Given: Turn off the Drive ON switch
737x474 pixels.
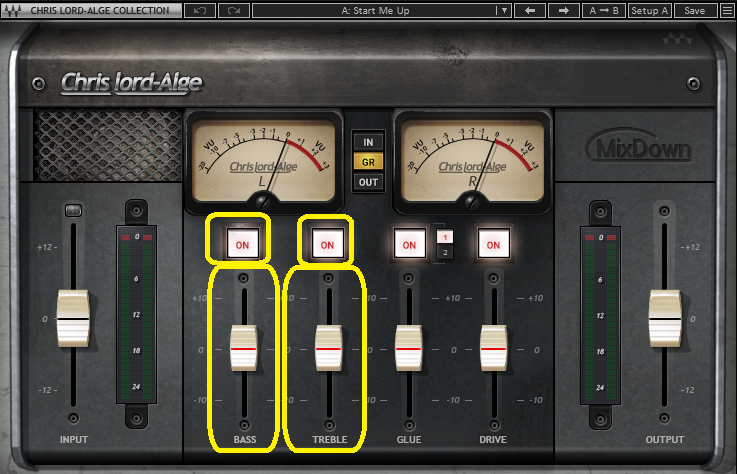Looking at the screenshot, I should tap(491, 243).
